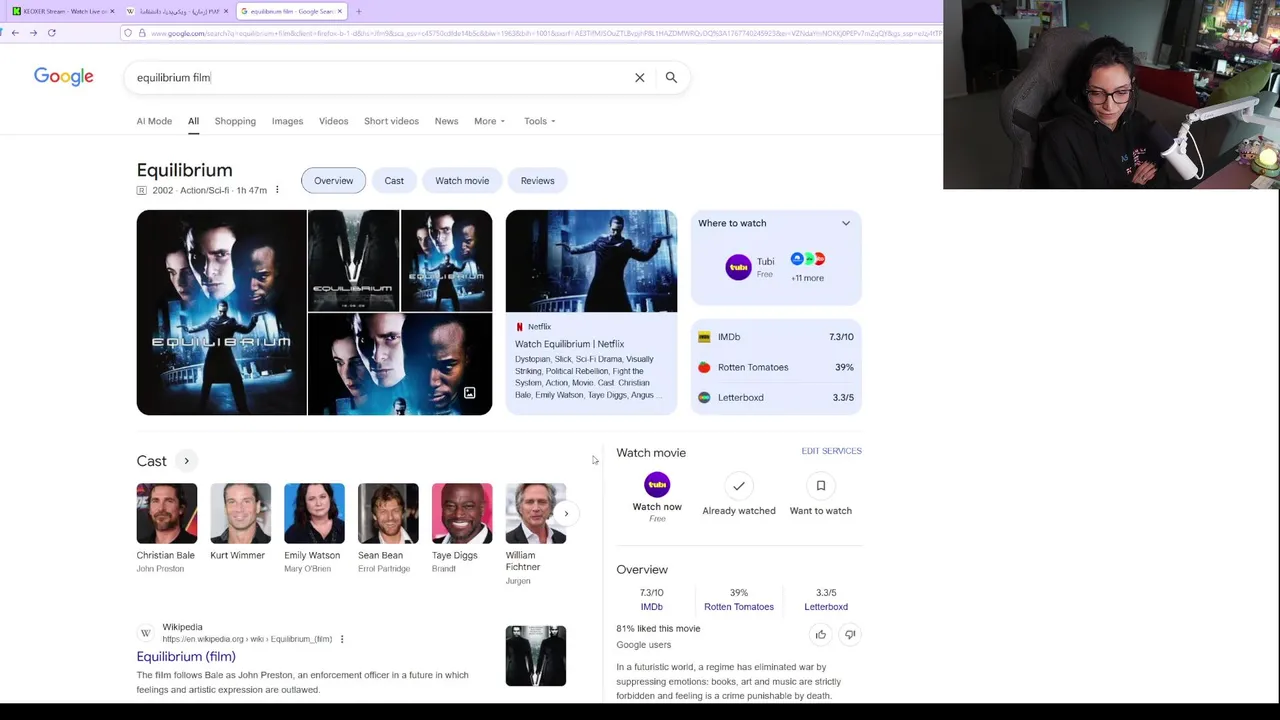Viewport: 1280px width, 720px height.
Task: Click the thumbs down icon
Action: click(850, 634)
